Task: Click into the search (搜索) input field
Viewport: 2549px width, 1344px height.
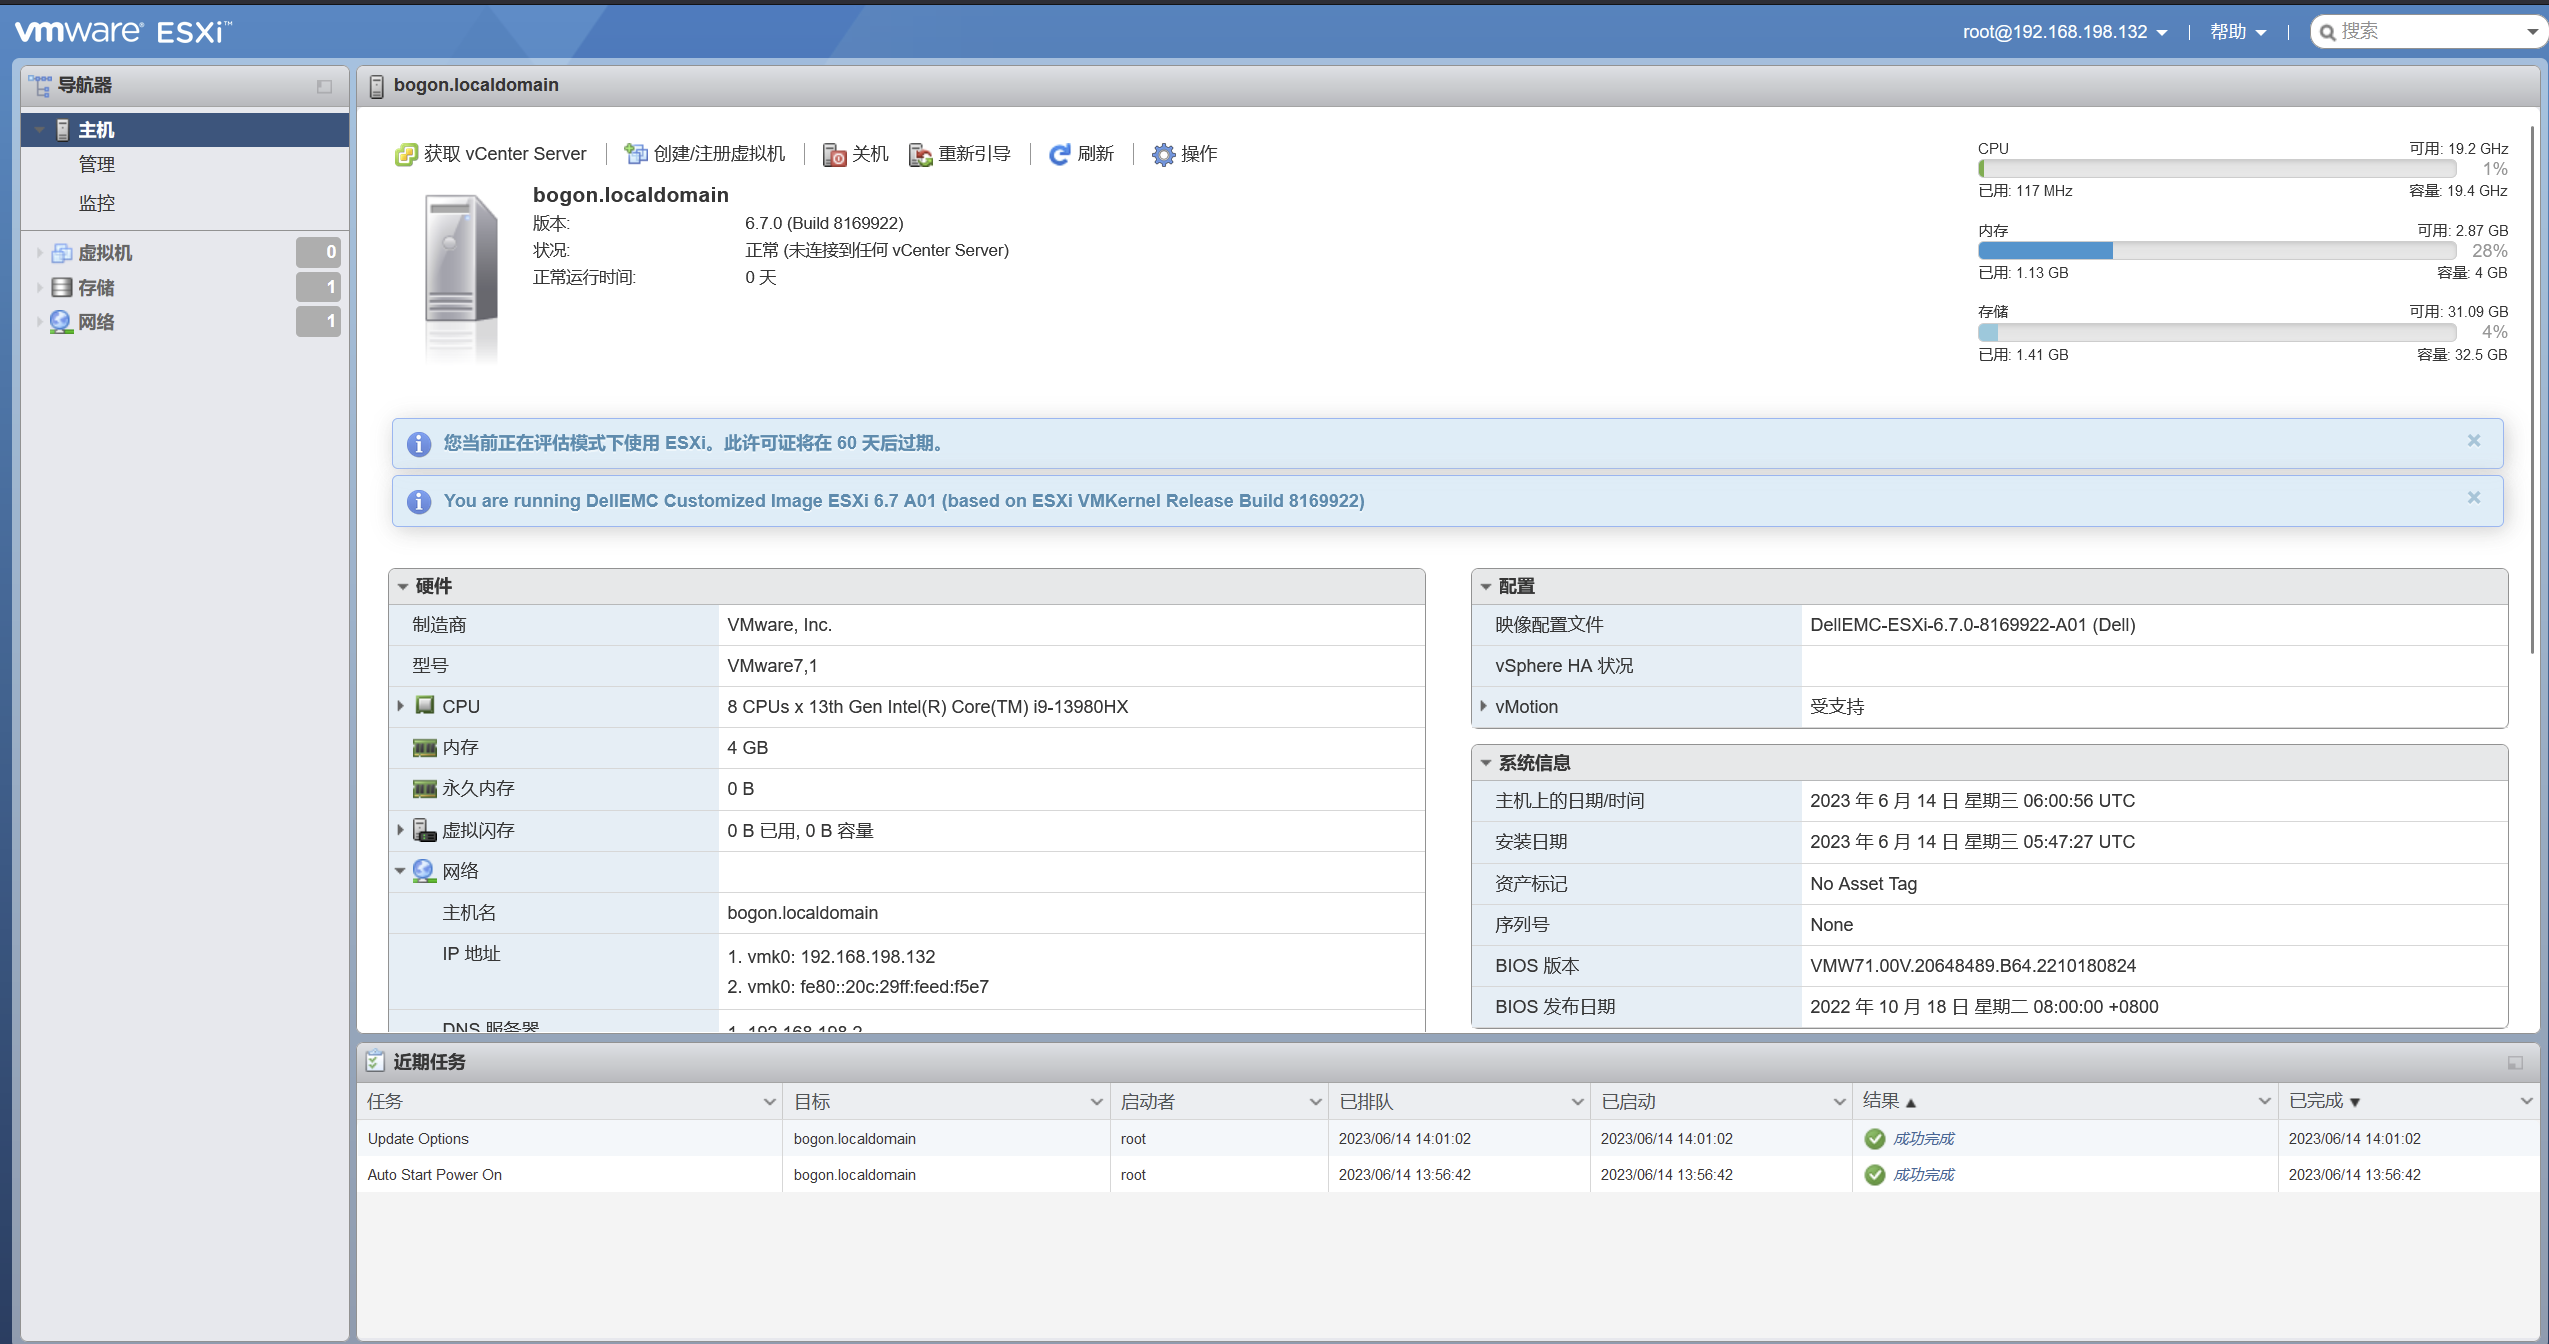Action: 2428,32
